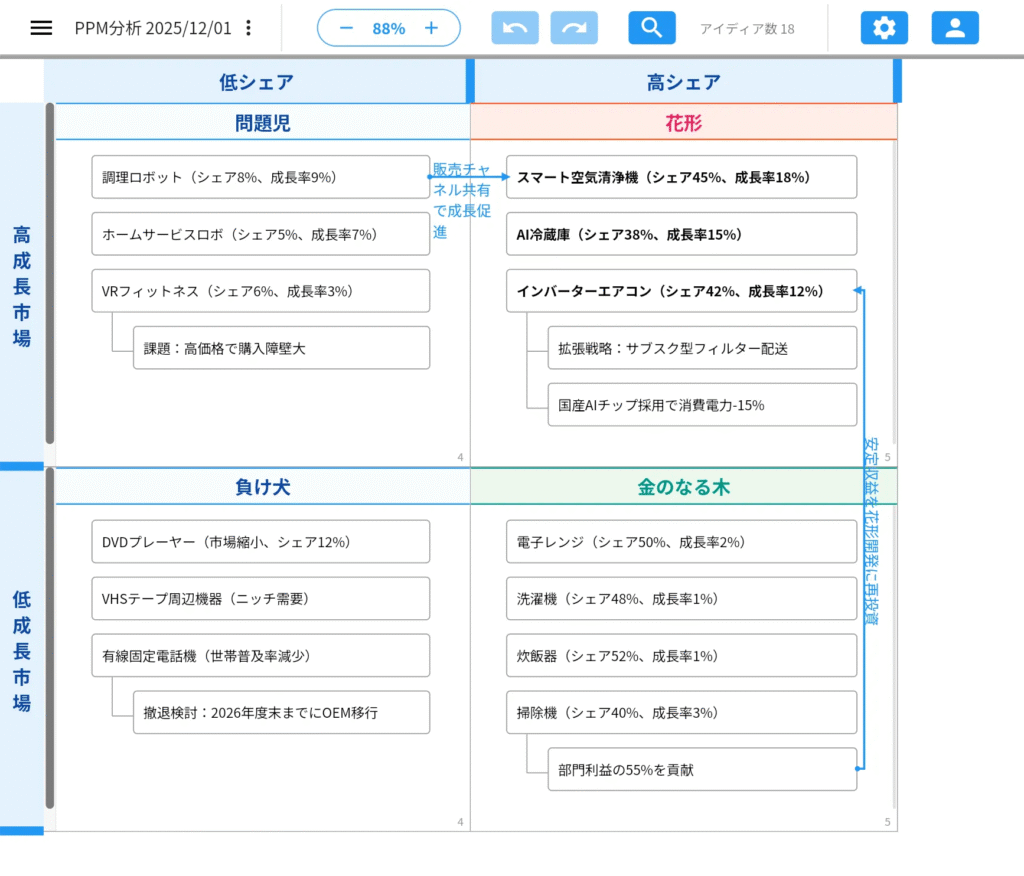Open the user account profile icon

[x=955, y=28]
